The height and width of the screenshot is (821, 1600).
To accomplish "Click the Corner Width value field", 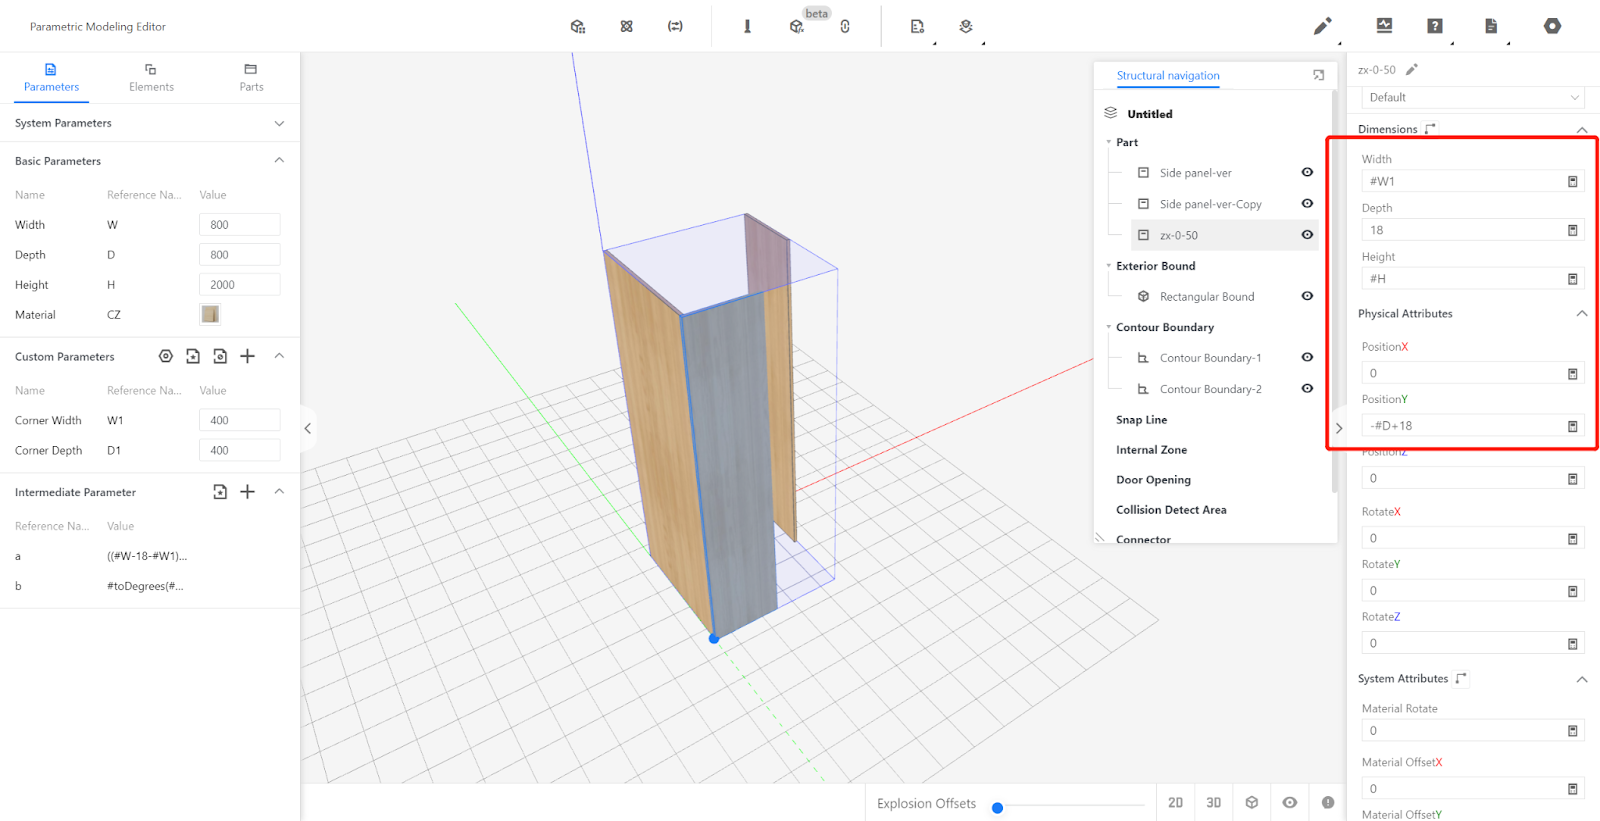I will 239,421.
